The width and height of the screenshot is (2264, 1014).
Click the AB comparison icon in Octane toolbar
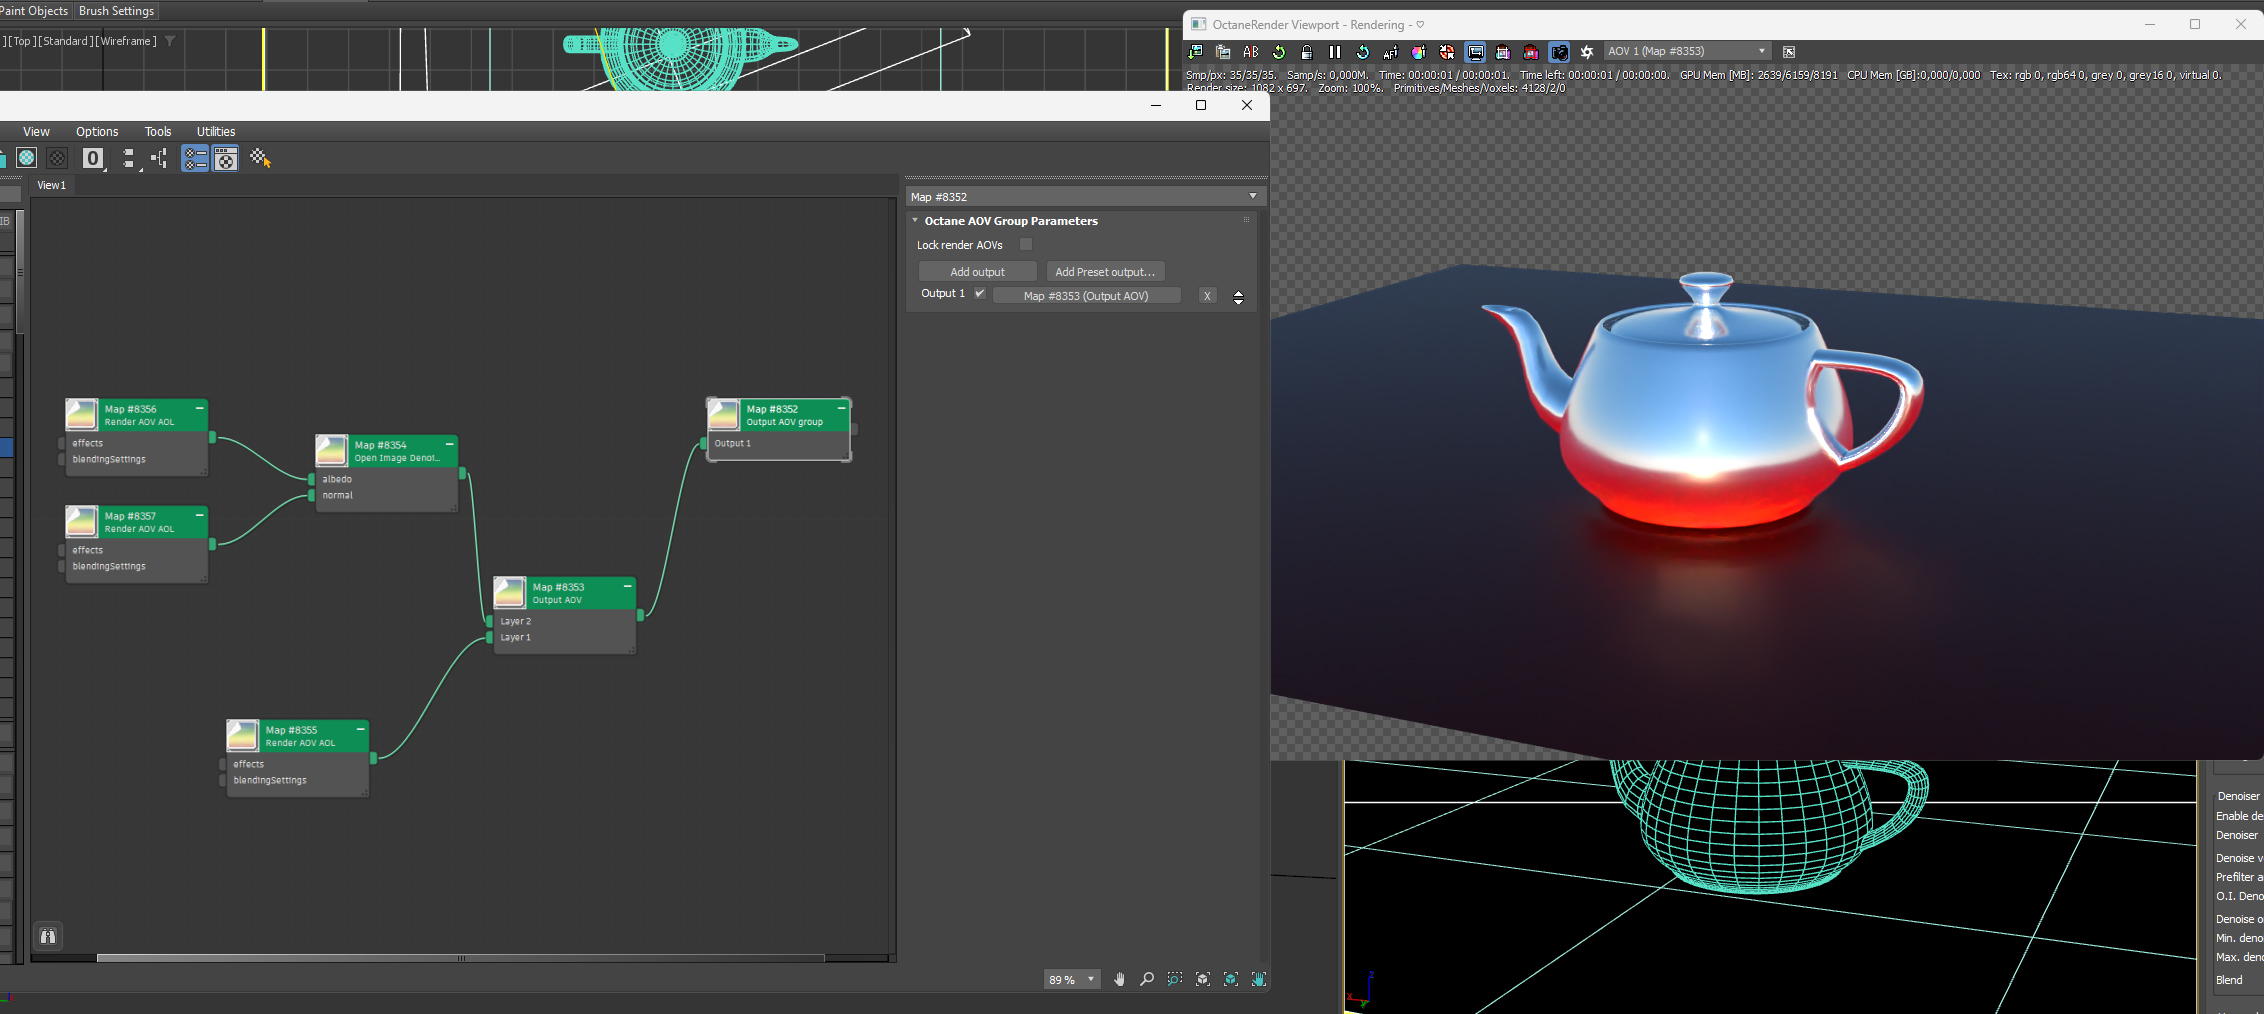pyautogui.click(x=1251, y=52)
